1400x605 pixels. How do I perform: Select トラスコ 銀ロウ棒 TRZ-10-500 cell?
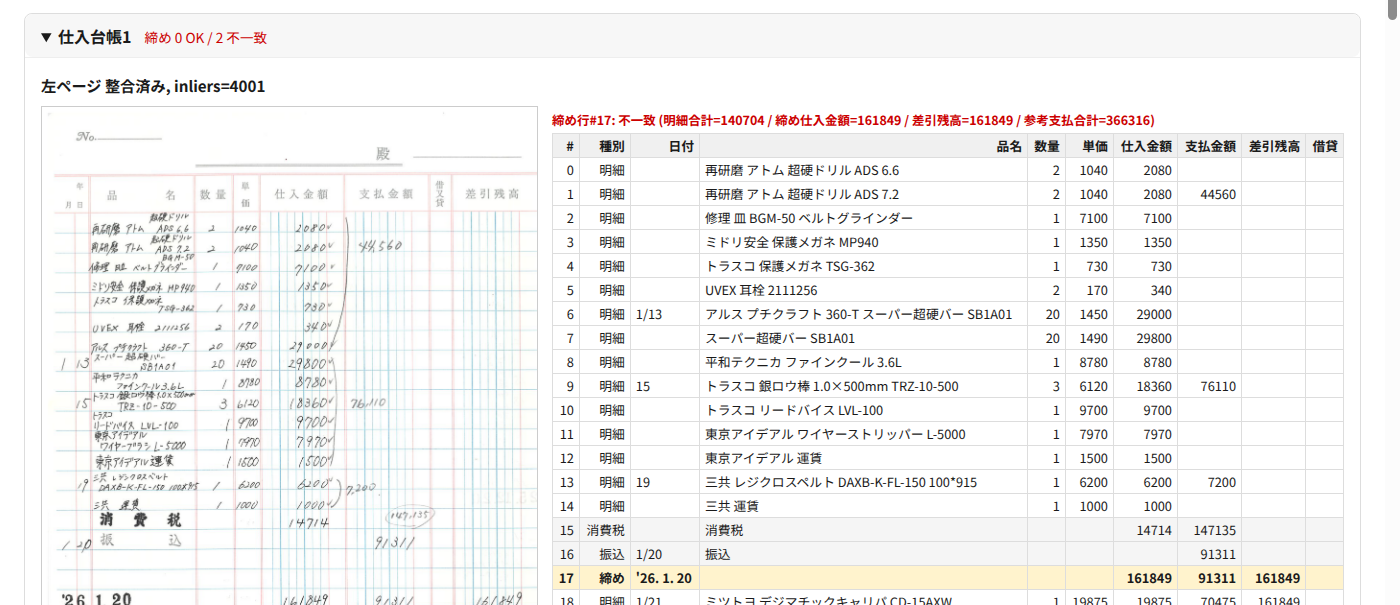[864, 386]
